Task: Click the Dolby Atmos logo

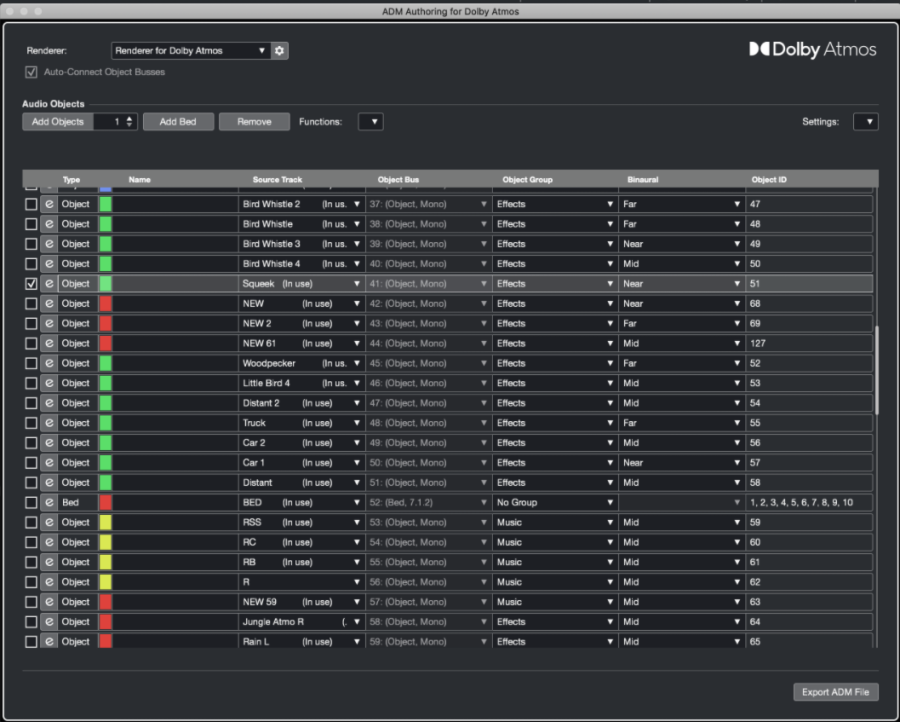Action: (813, 49)
